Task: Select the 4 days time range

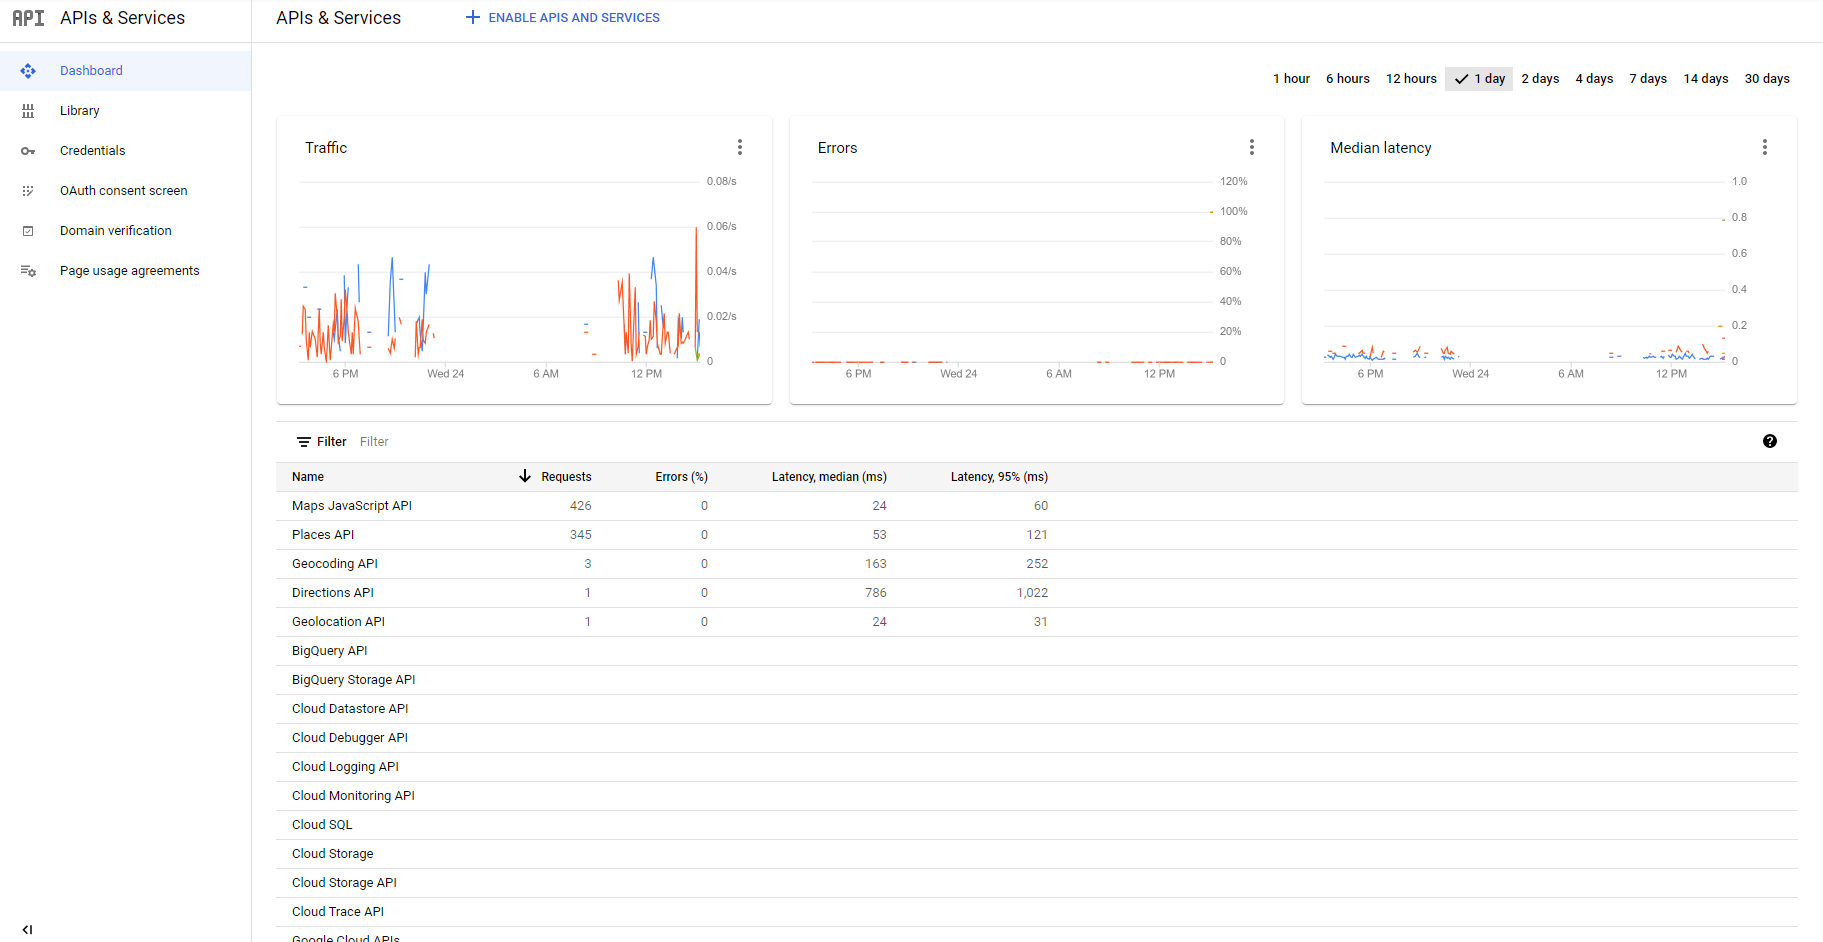Action: 1594,79
